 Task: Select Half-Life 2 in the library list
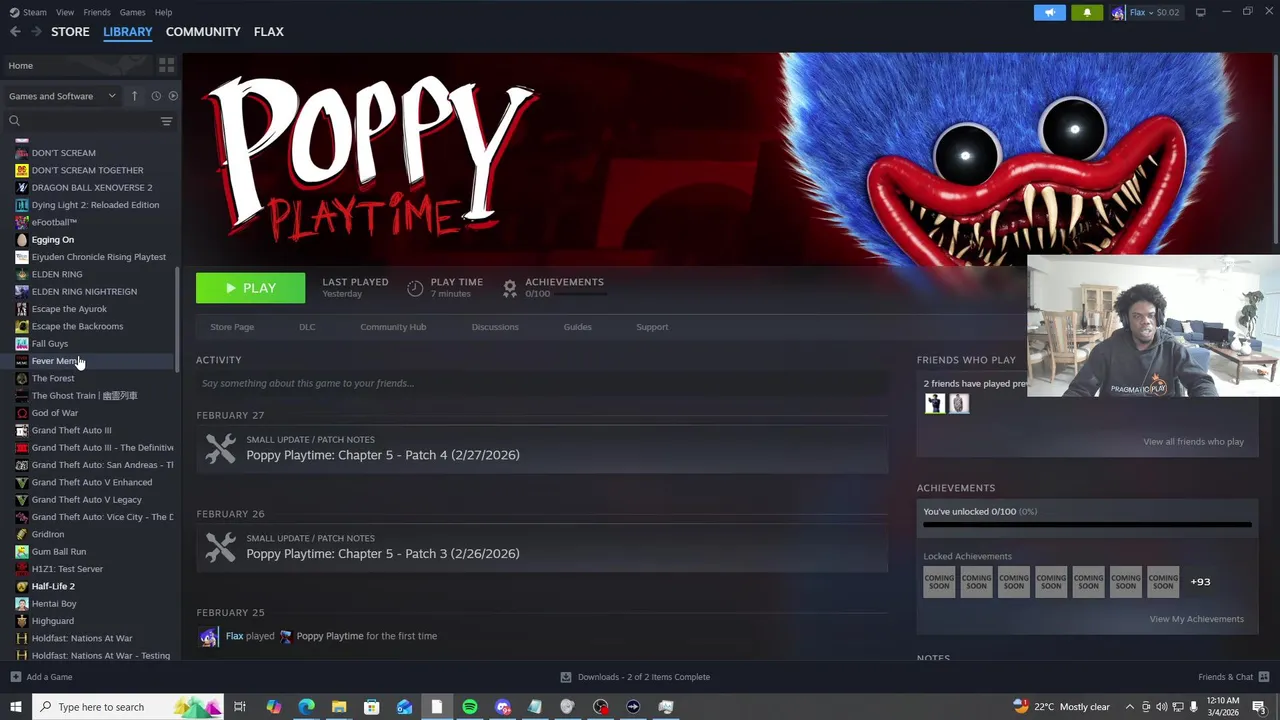pos(53,586)
